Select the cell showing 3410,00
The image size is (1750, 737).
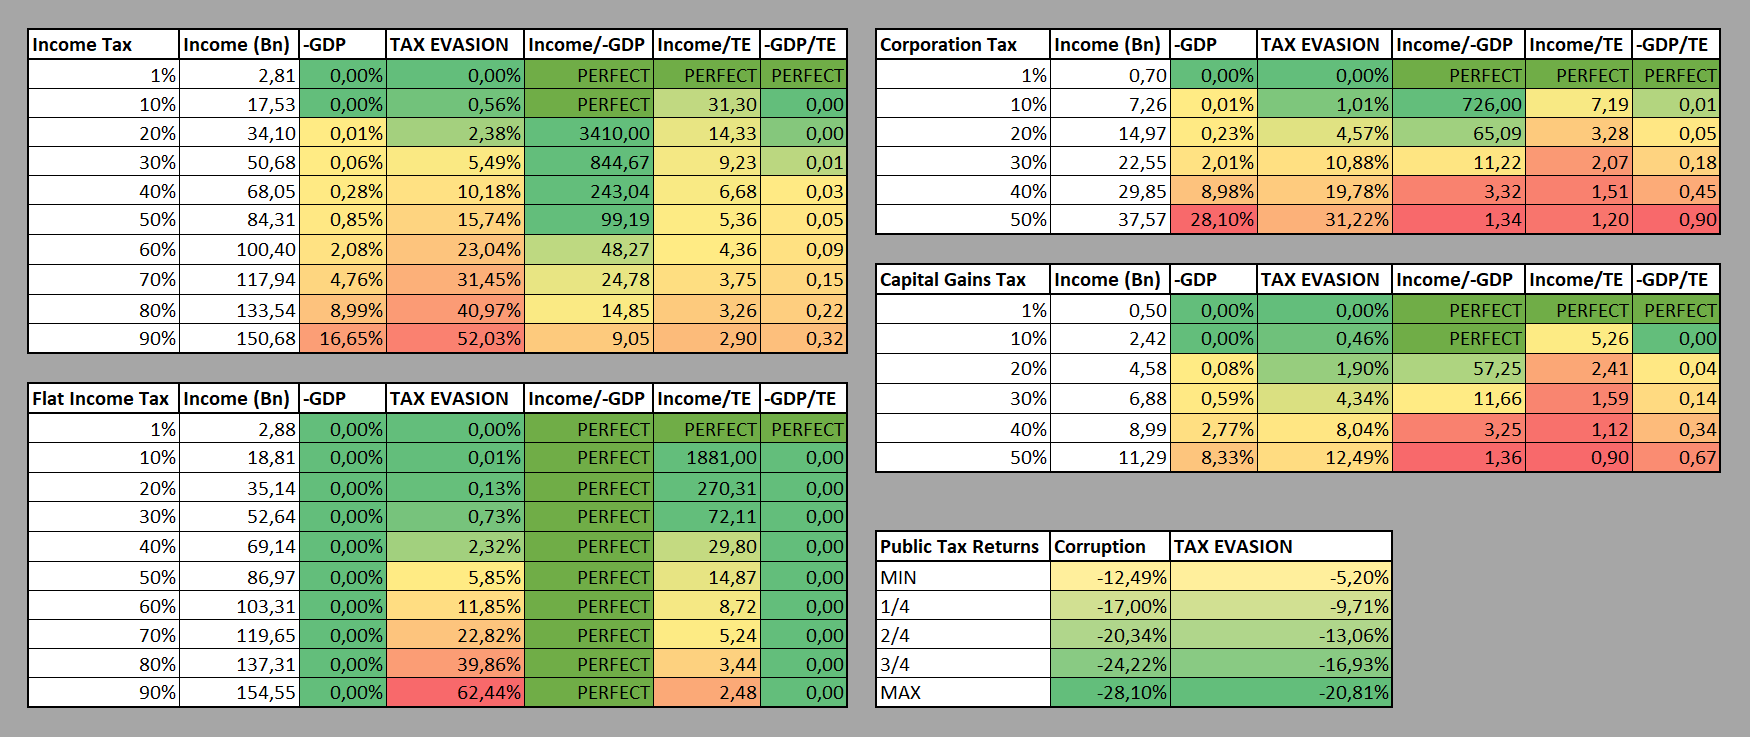click(588, 133)
